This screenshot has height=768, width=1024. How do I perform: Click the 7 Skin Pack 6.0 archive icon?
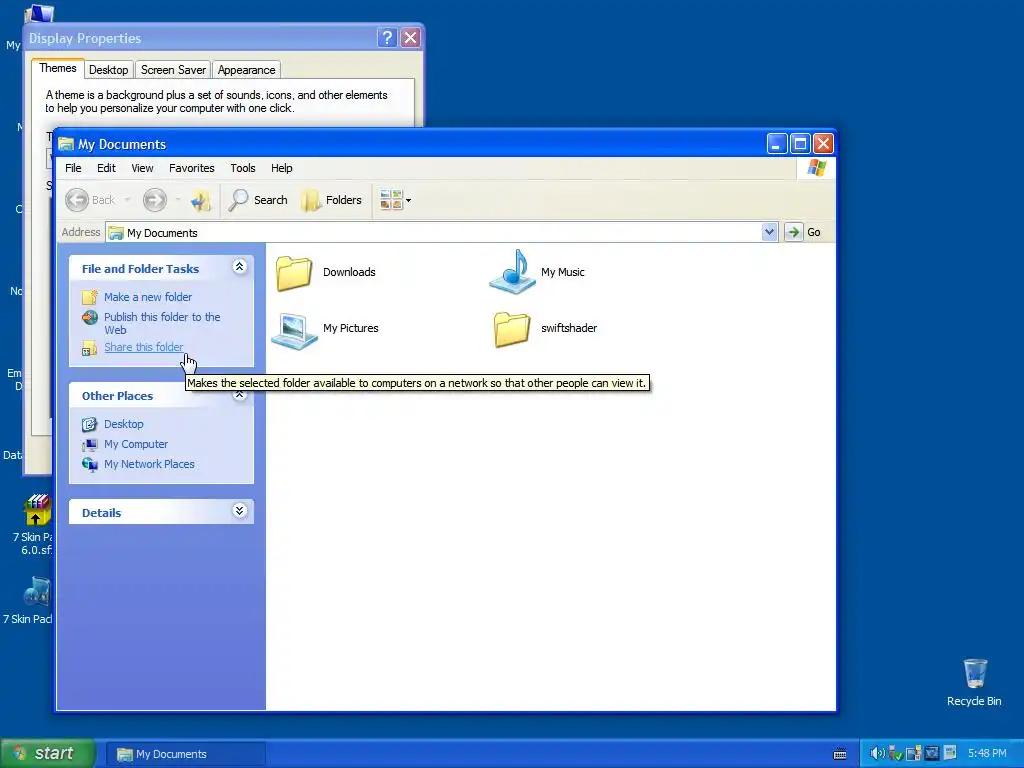coord(37,510)
